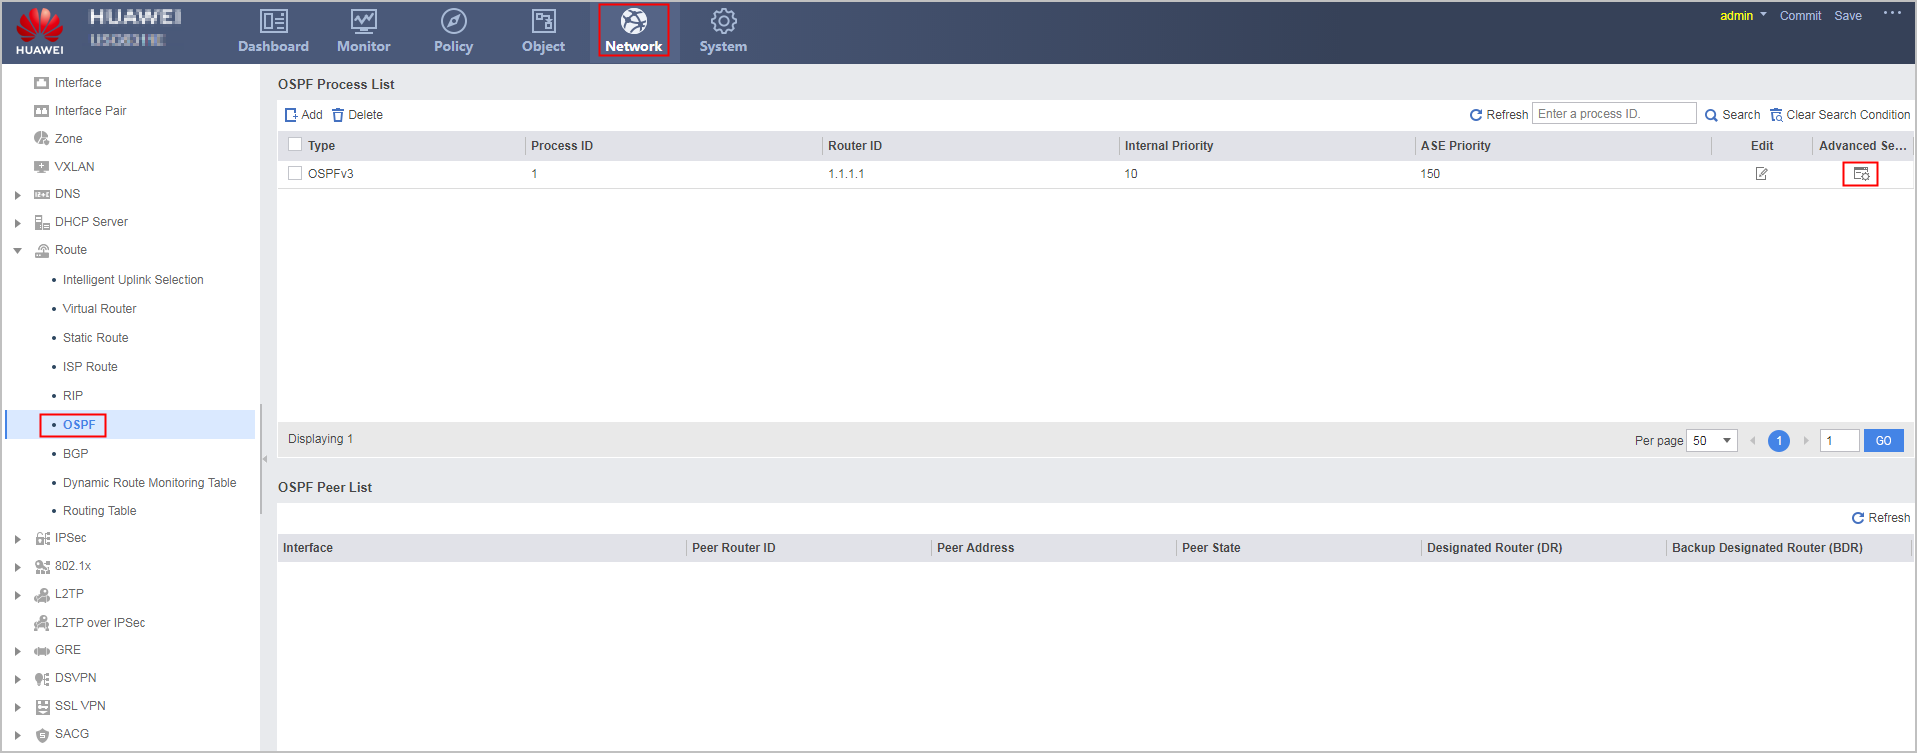Viewport: 1917px width, 753px height.
Task: Open the Dashboard icon in top bar
Action: click(x=273, y=21)
